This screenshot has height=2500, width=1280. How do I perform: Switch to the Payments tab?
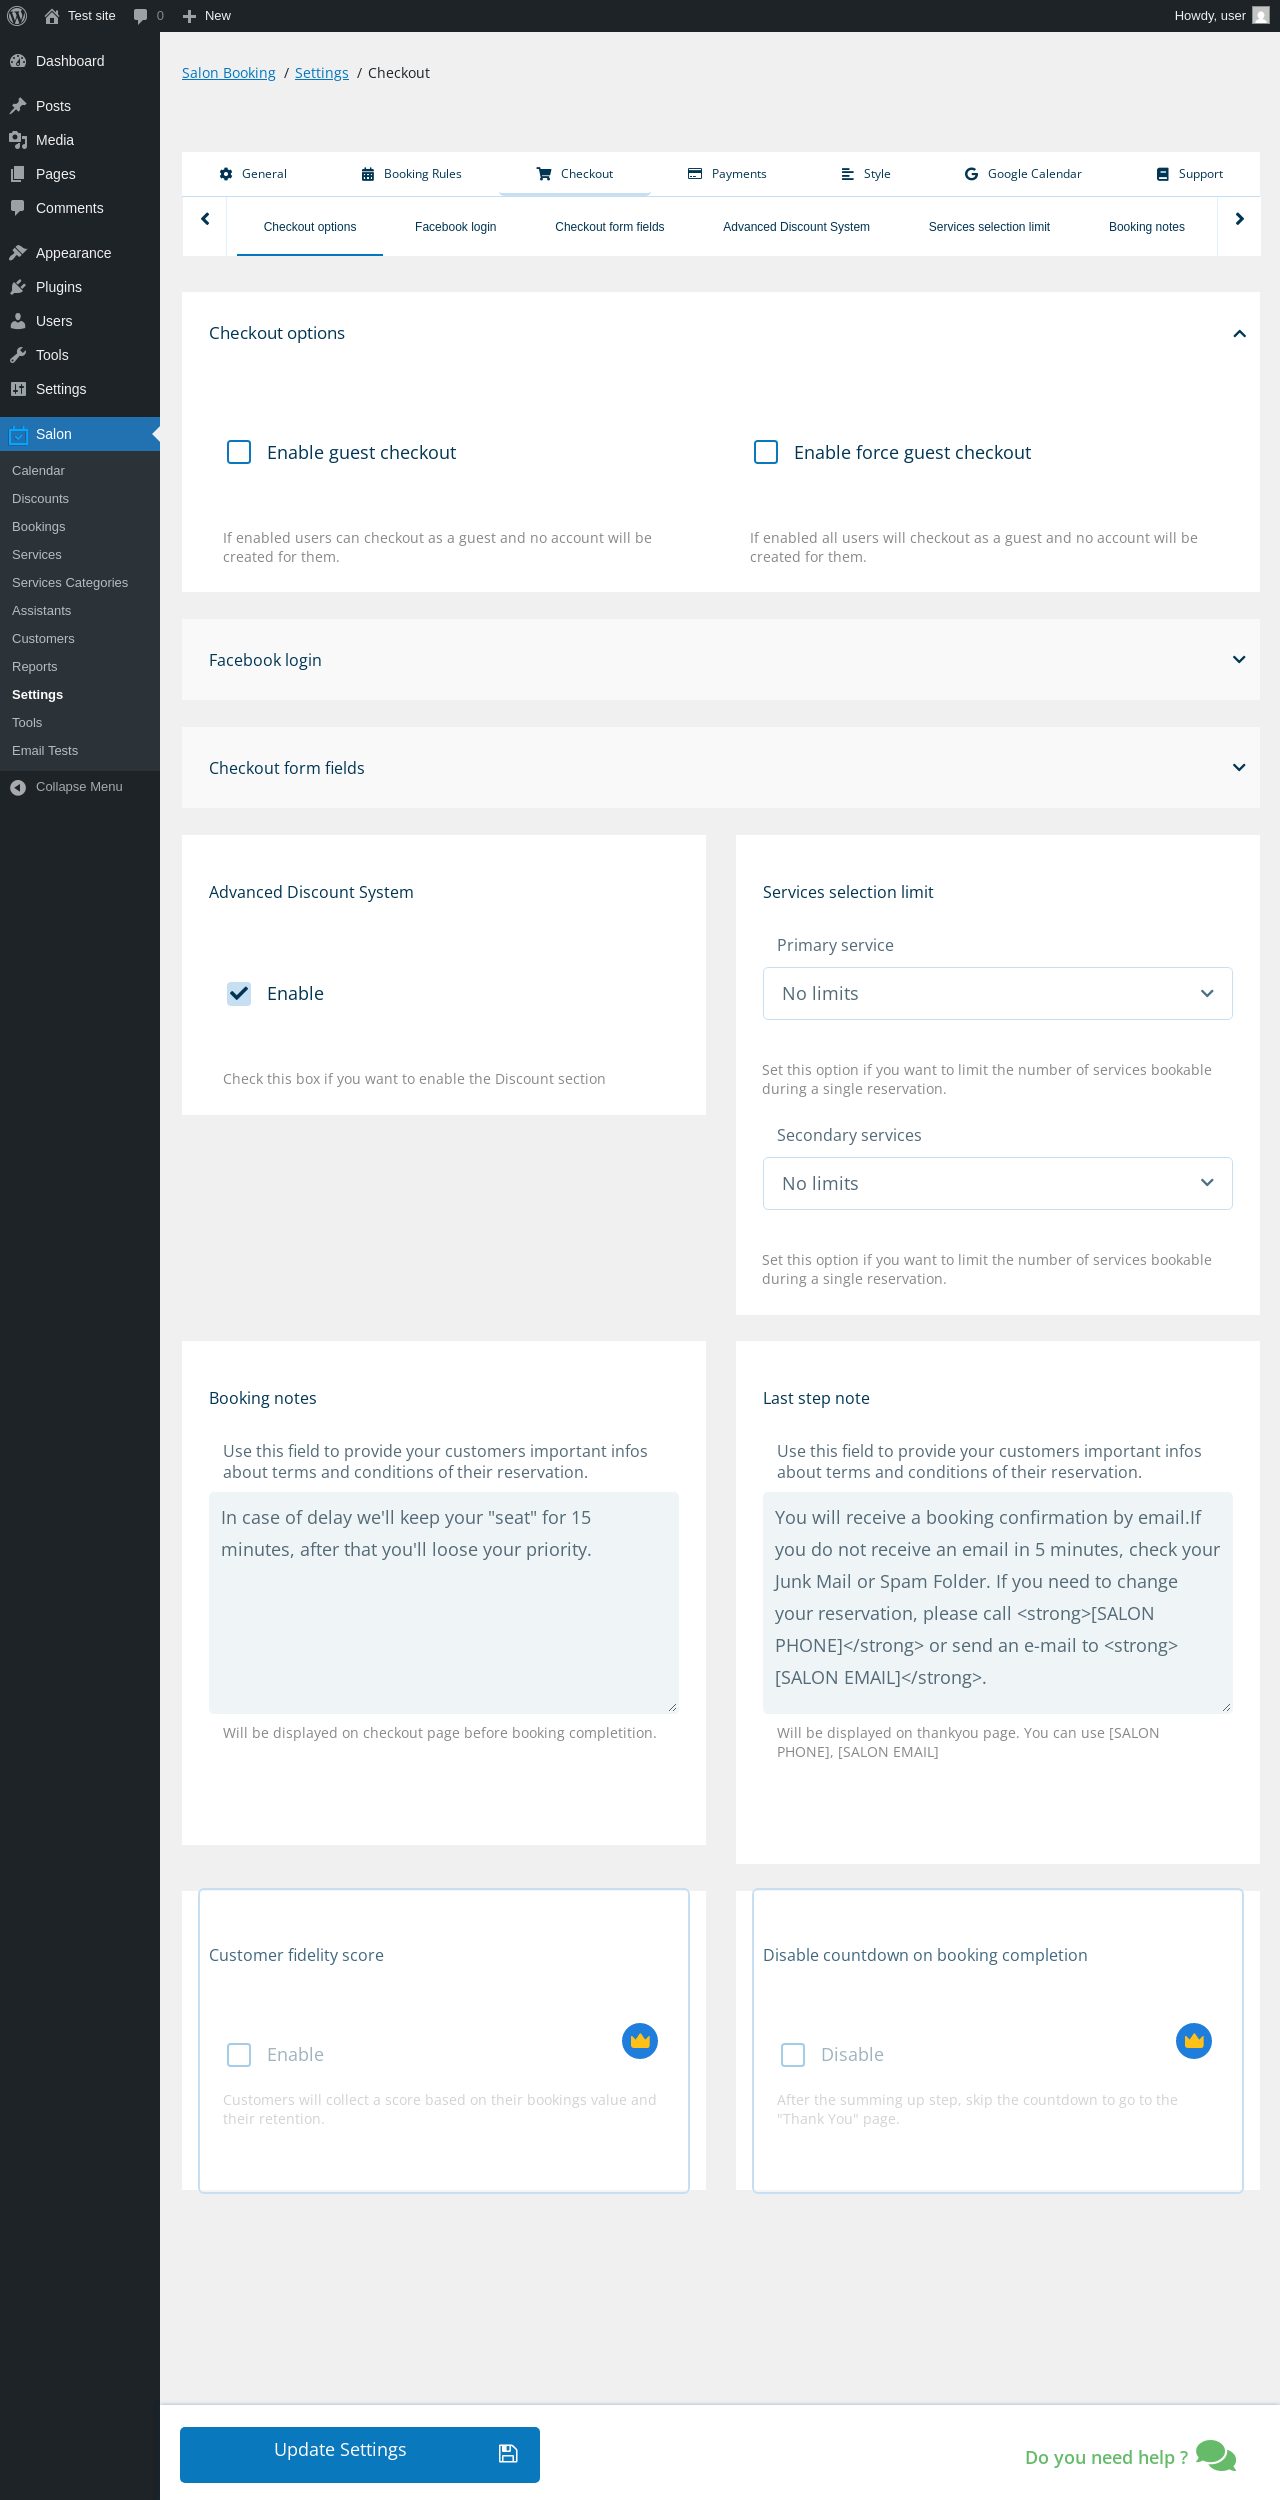pos(727,174)
